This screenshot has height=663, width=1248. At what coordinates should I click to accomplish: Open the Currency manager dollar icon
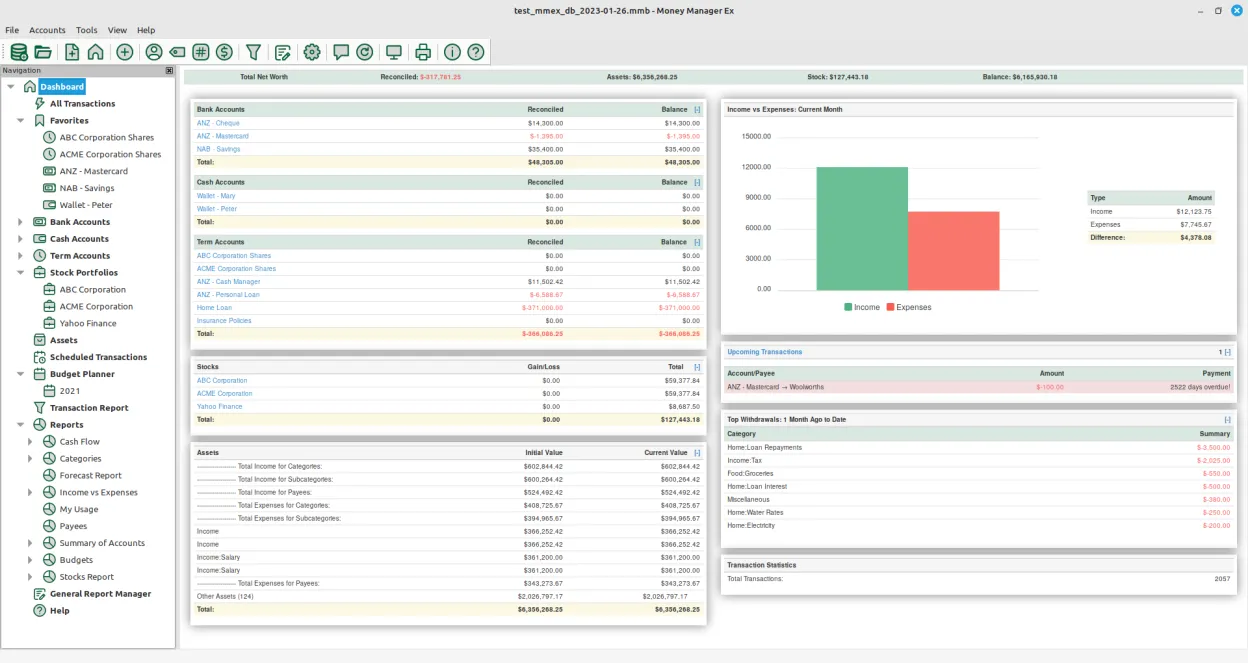224,52
